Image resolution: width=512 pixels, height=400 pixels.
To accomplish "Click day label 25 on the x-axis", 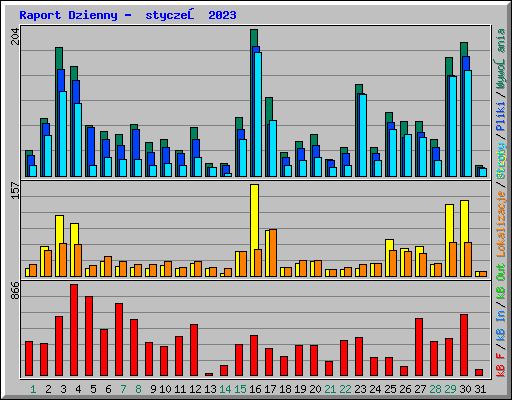I will tap(390, 389).
